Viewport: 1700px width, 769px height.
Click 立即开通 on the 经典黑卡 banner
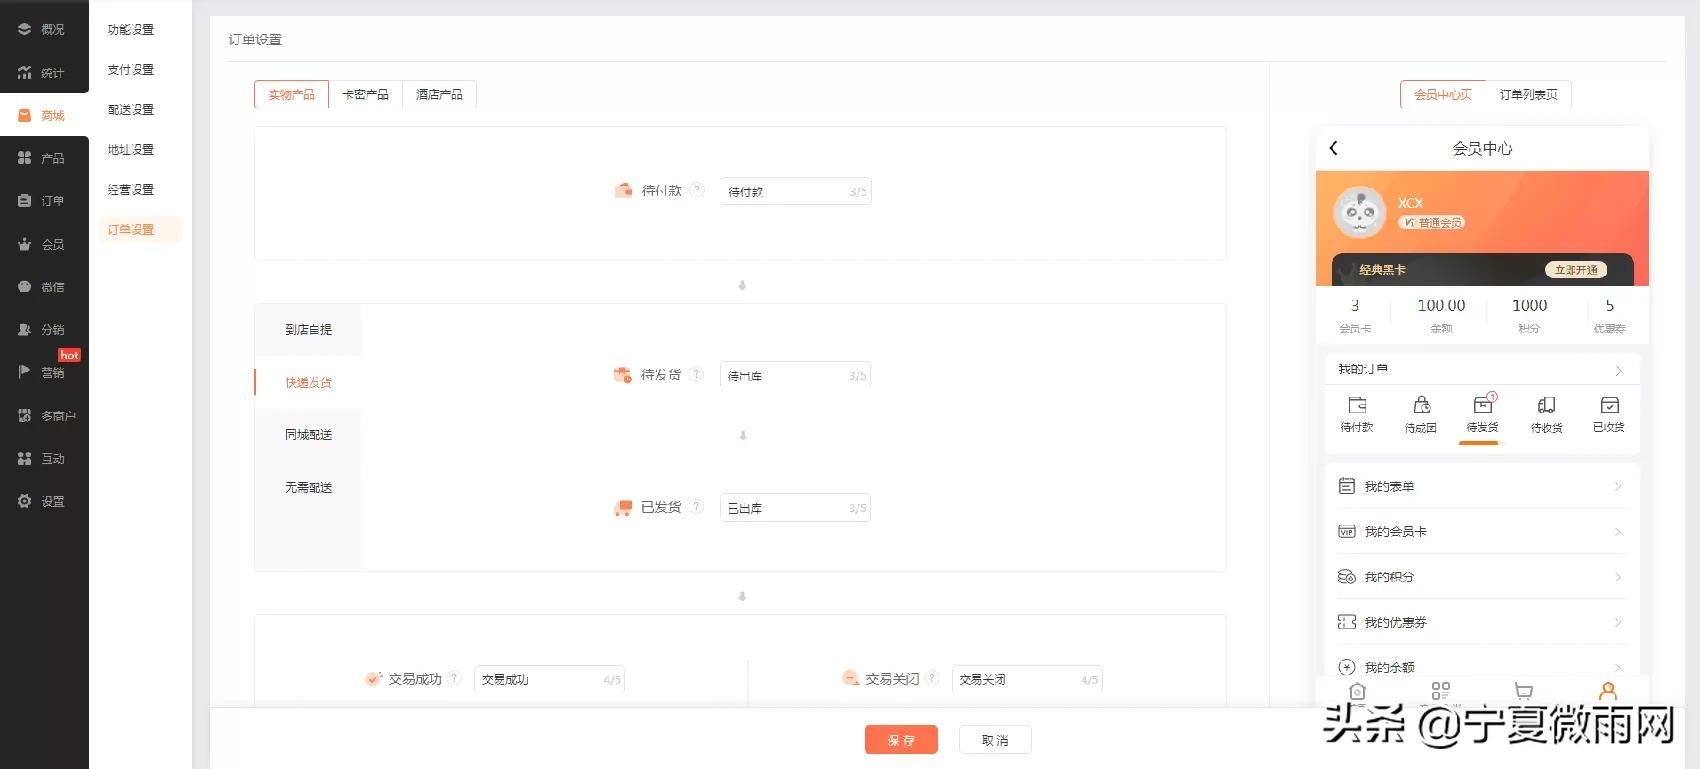coord(1576,270)
